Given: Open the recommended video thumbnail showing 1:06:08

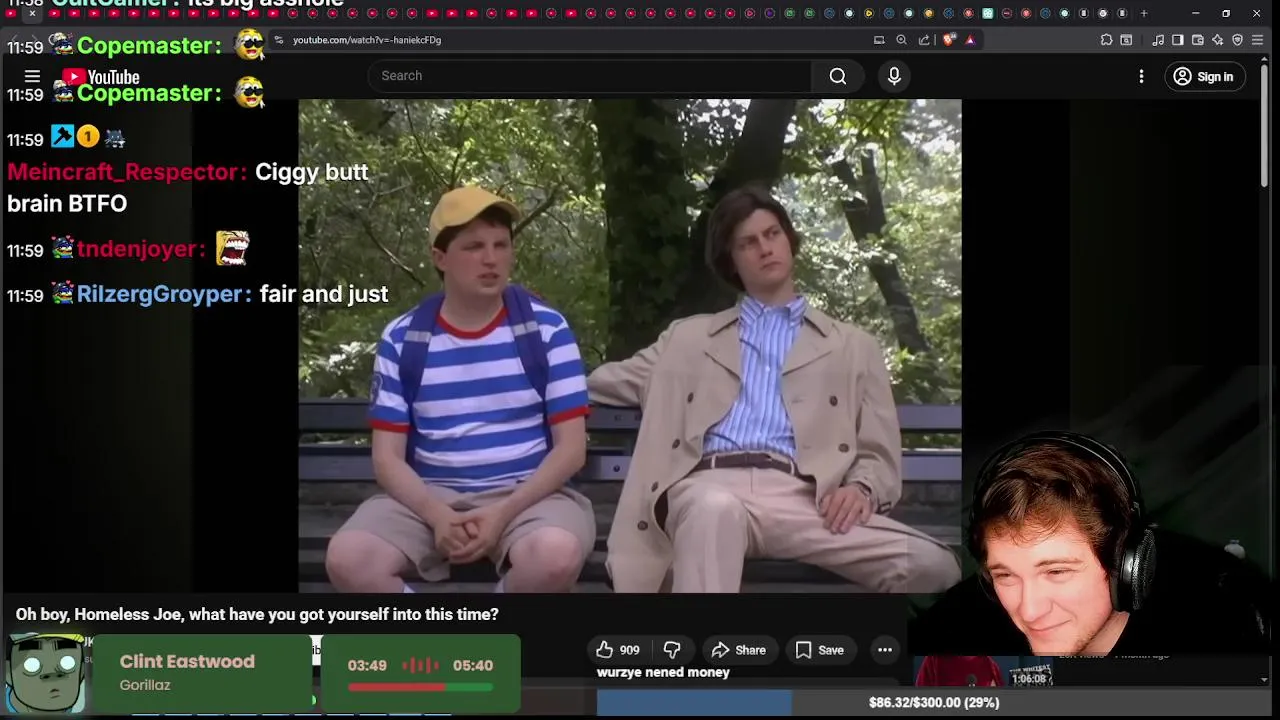Looking at the screenshot, I should [x=985, y=670].
